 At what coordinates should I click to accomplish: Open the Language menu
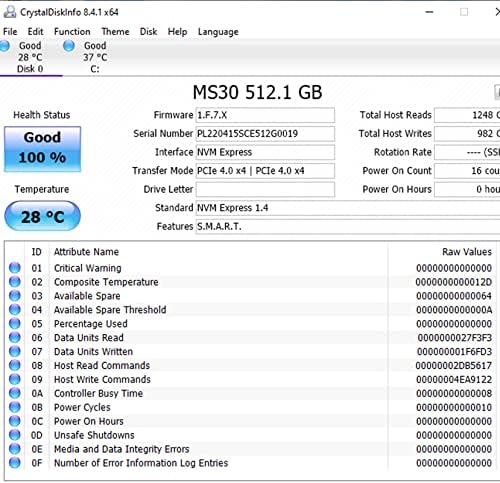[218, 32]
